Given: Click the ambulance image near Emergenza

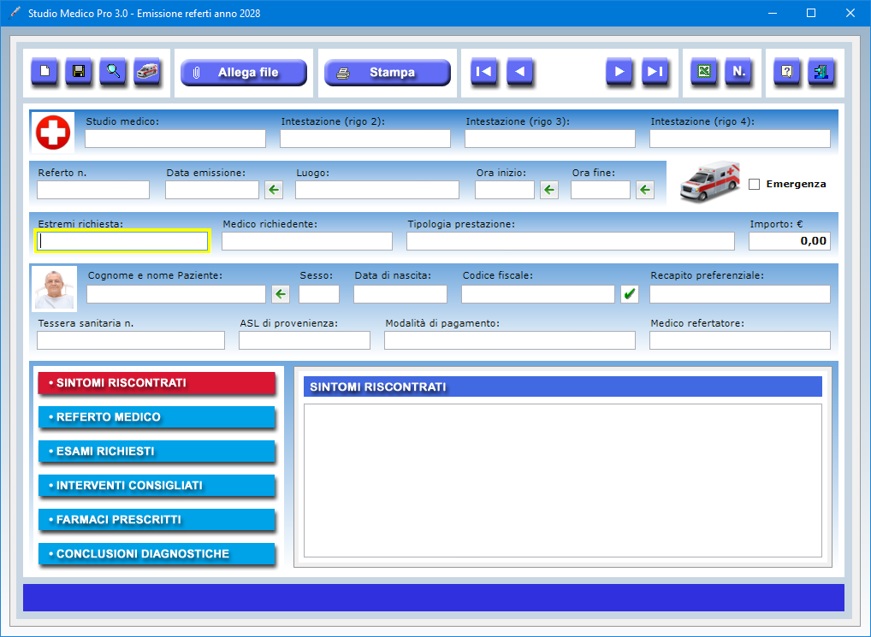Looking at the screenshot, I should [x=710, y=182].
